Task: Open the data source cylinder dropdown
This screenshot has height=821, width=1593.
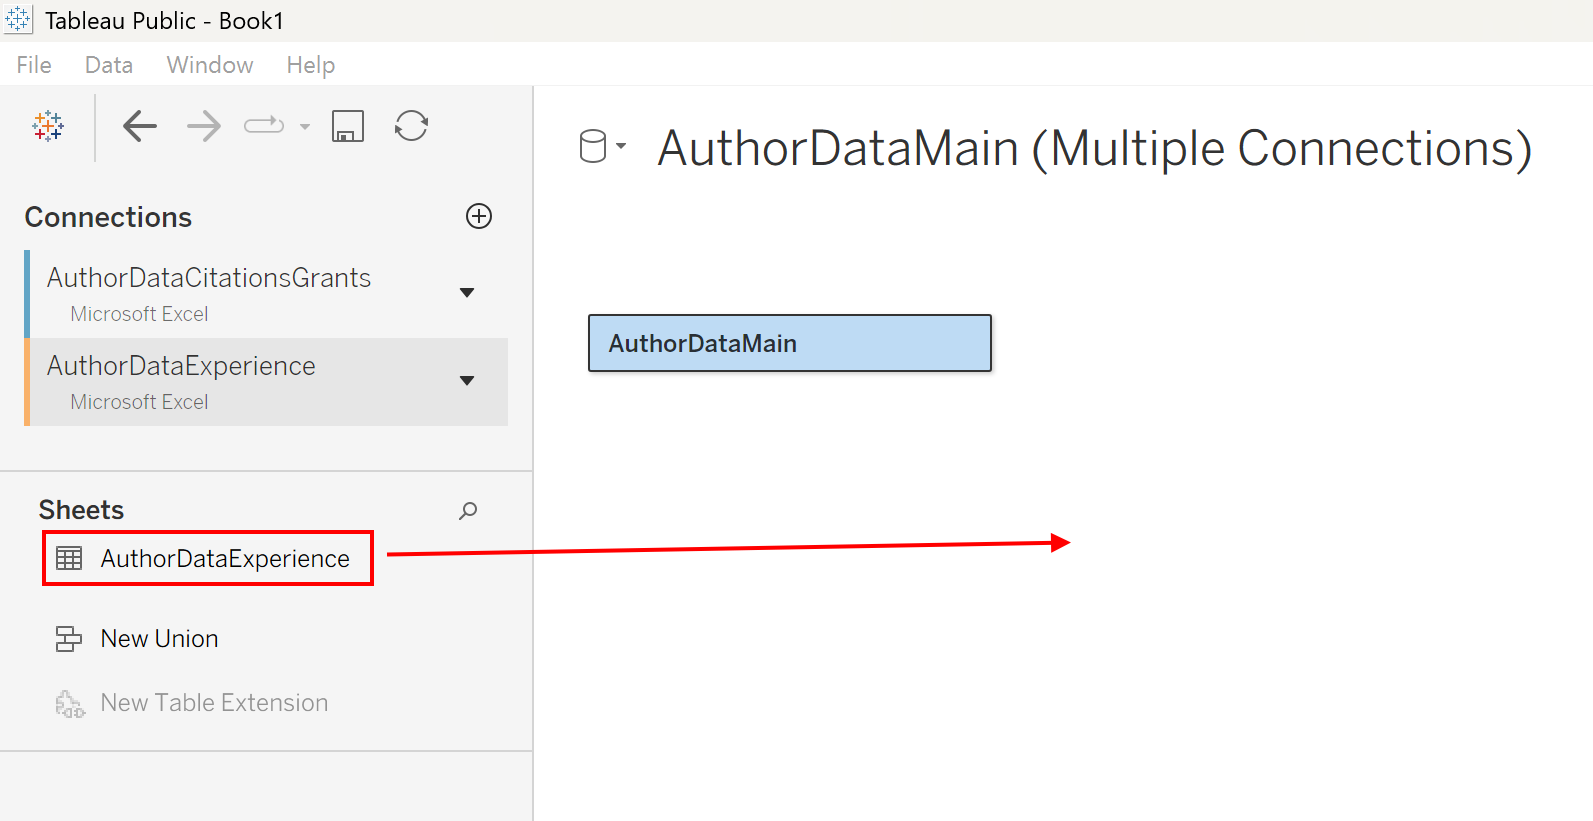Action: 603,147
